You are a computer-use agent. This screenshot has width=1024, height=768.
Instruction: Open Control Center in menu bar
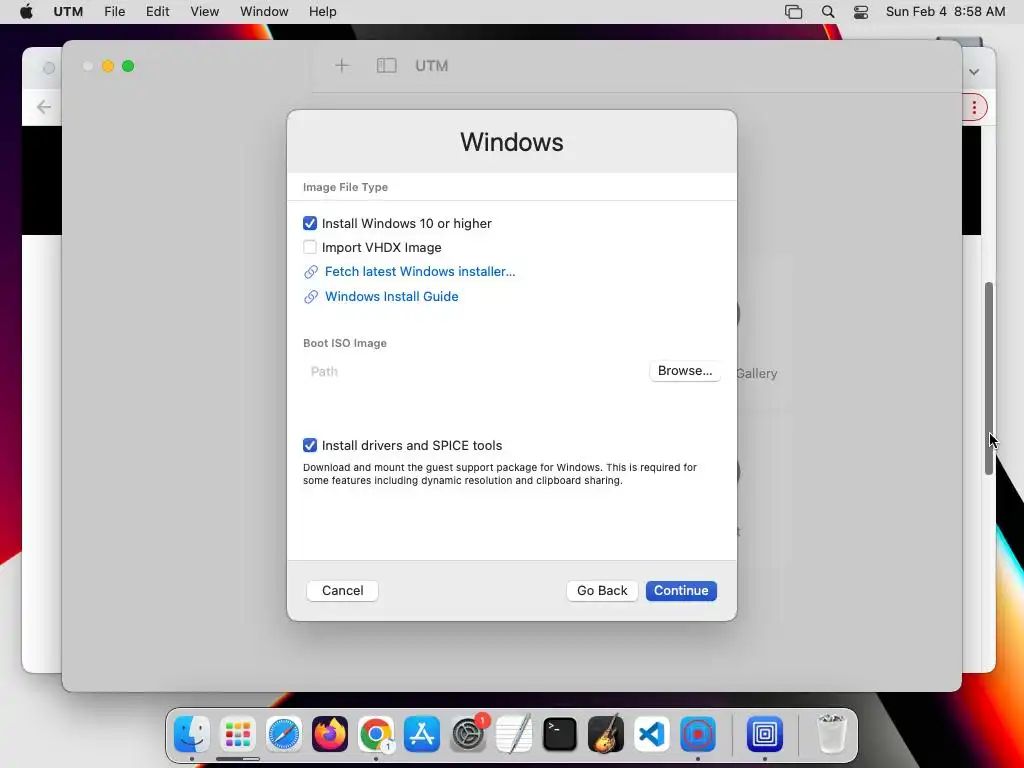(x=861, y=12)
